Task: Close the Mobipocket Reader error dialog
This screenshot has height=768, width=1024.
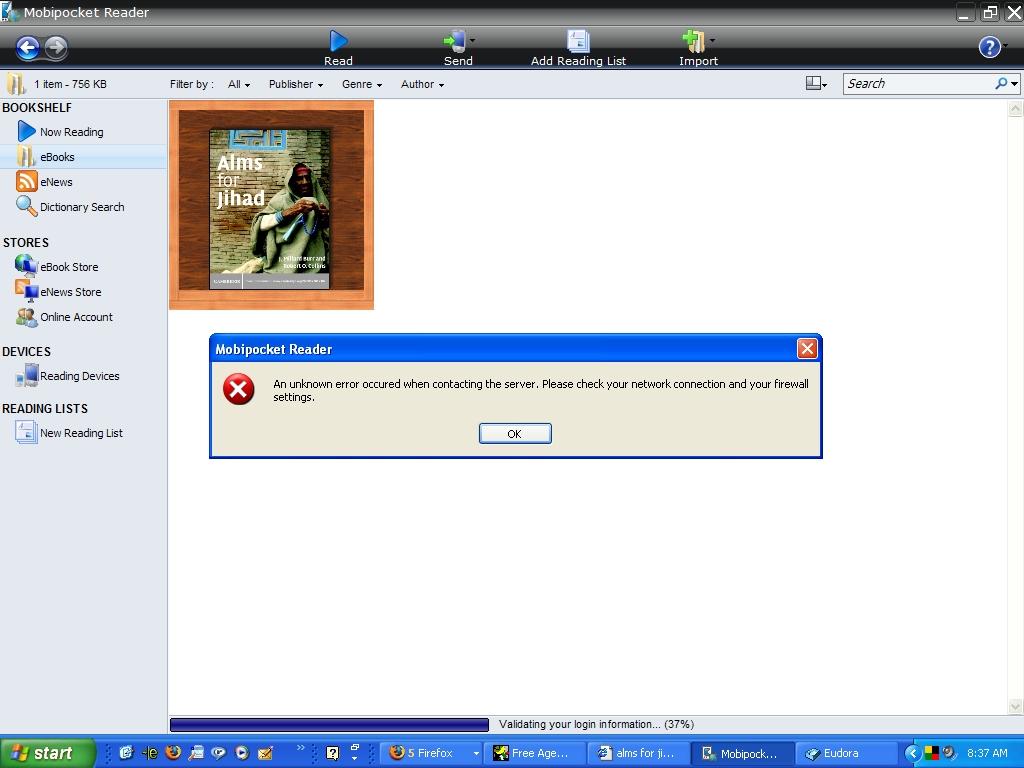Action: point(807,349)
